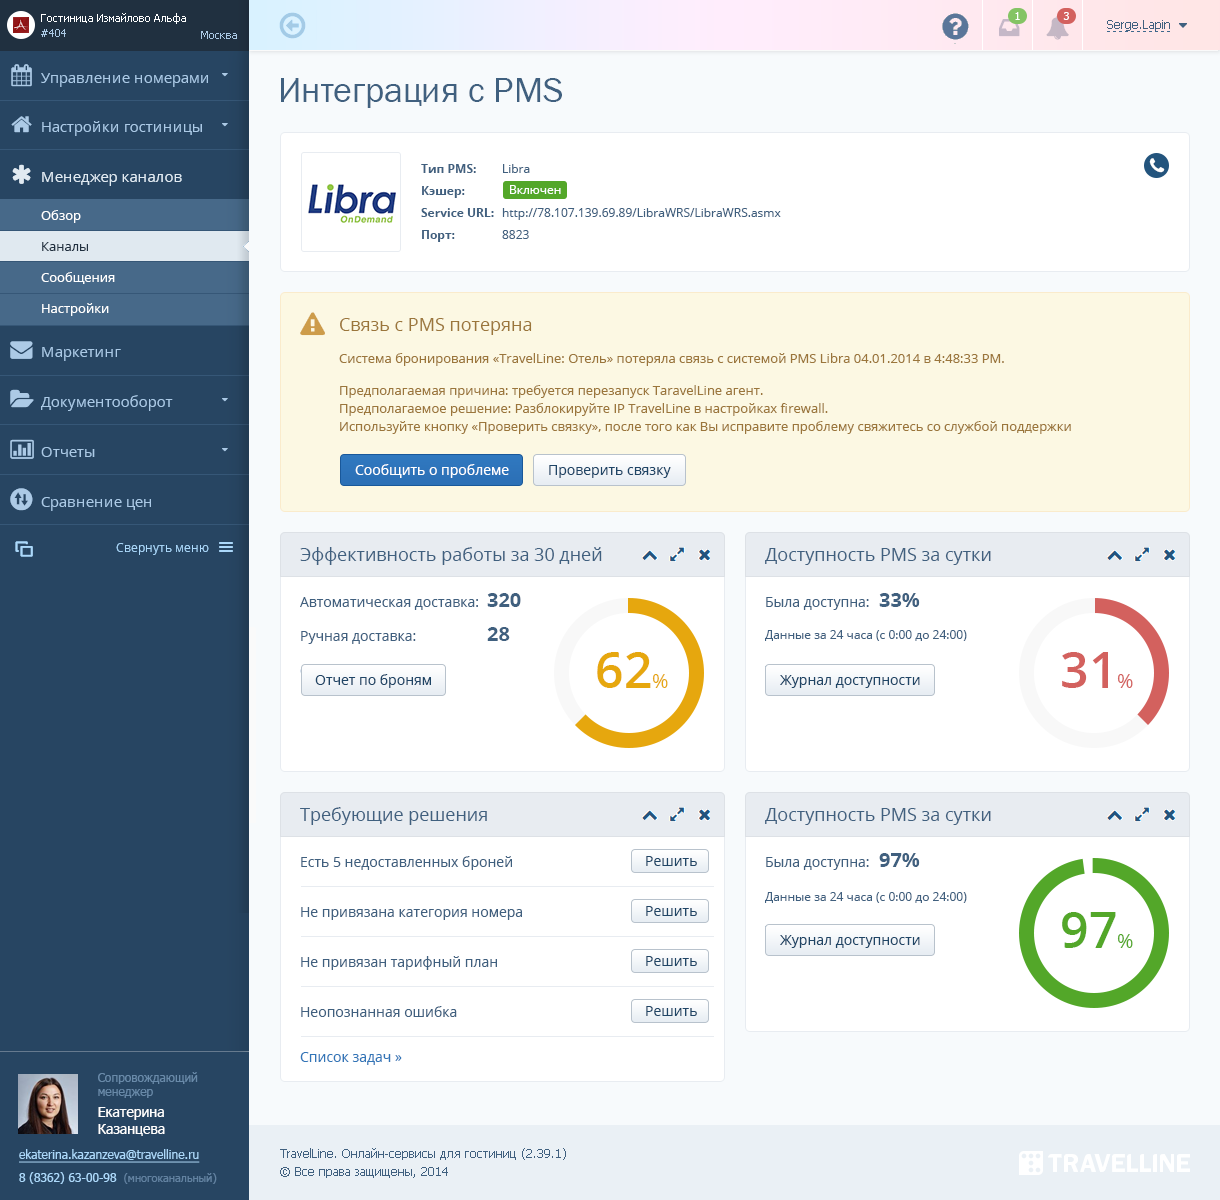The width and height of the screenshot is (1220, 1200).
Task: Click the 31% red progress ring
Action: click(1094, 672)
